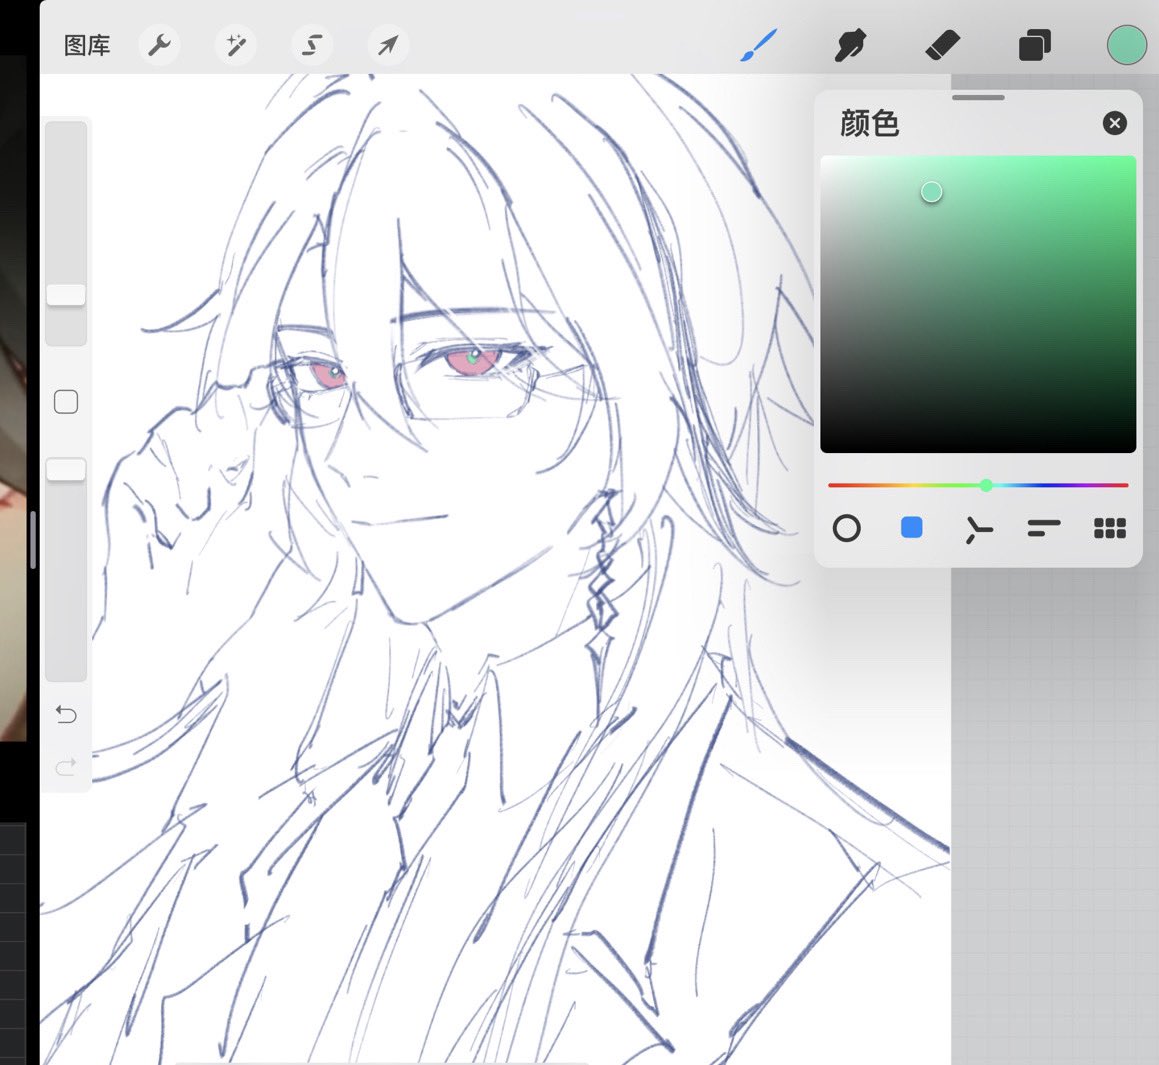This screenshot has width=1159, height=1065.
Task: Click the split-view divider handle at left edge
Action: click(x=33, y=540)
